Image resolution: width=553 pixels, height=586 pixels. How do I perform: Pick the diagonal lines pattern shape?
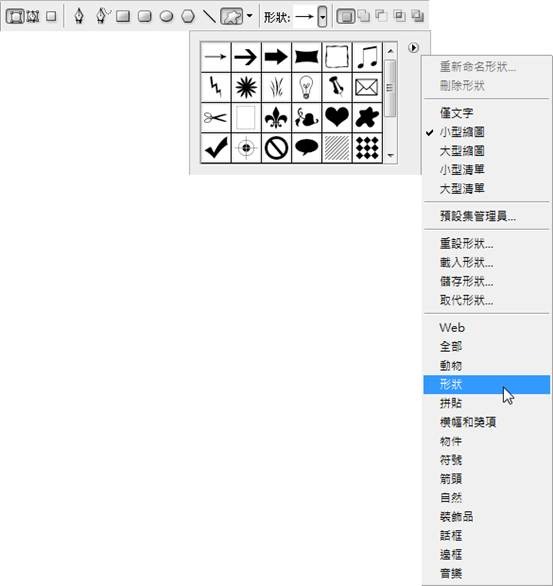[x=337, y=148]
